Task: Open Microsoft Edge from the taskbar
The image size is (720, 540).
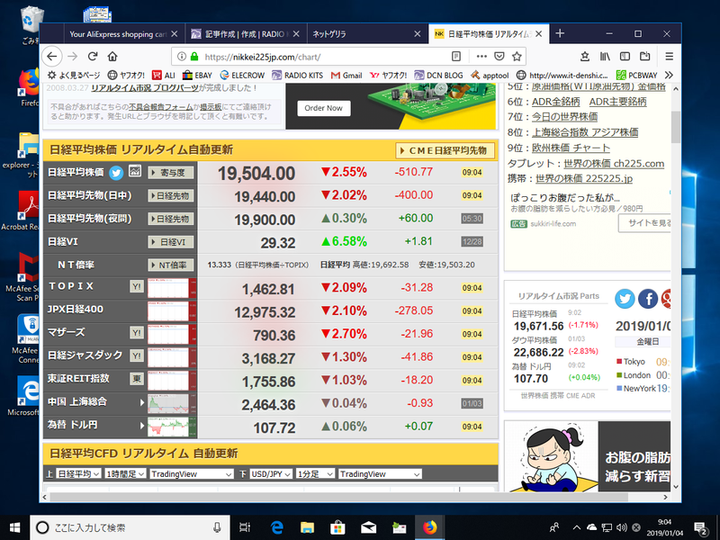Action: pyautogui.click(x=278, y=526)
